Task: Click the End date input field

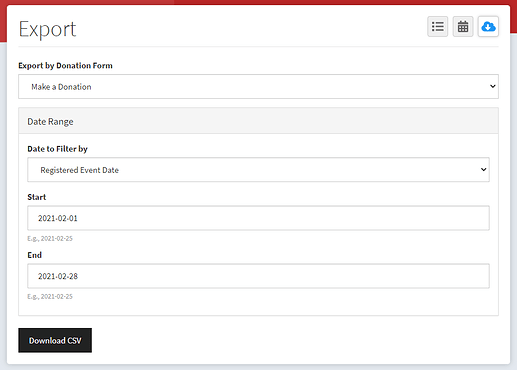Action: click(x=258, y=276)
